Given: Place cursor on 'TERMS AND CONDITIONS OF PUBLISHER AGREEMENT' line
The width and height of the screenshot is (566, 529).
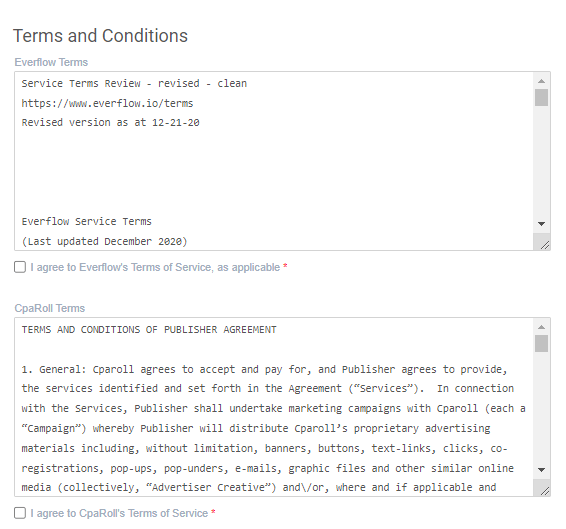Looking at the screenshot, I should click(x=149, y=330).
